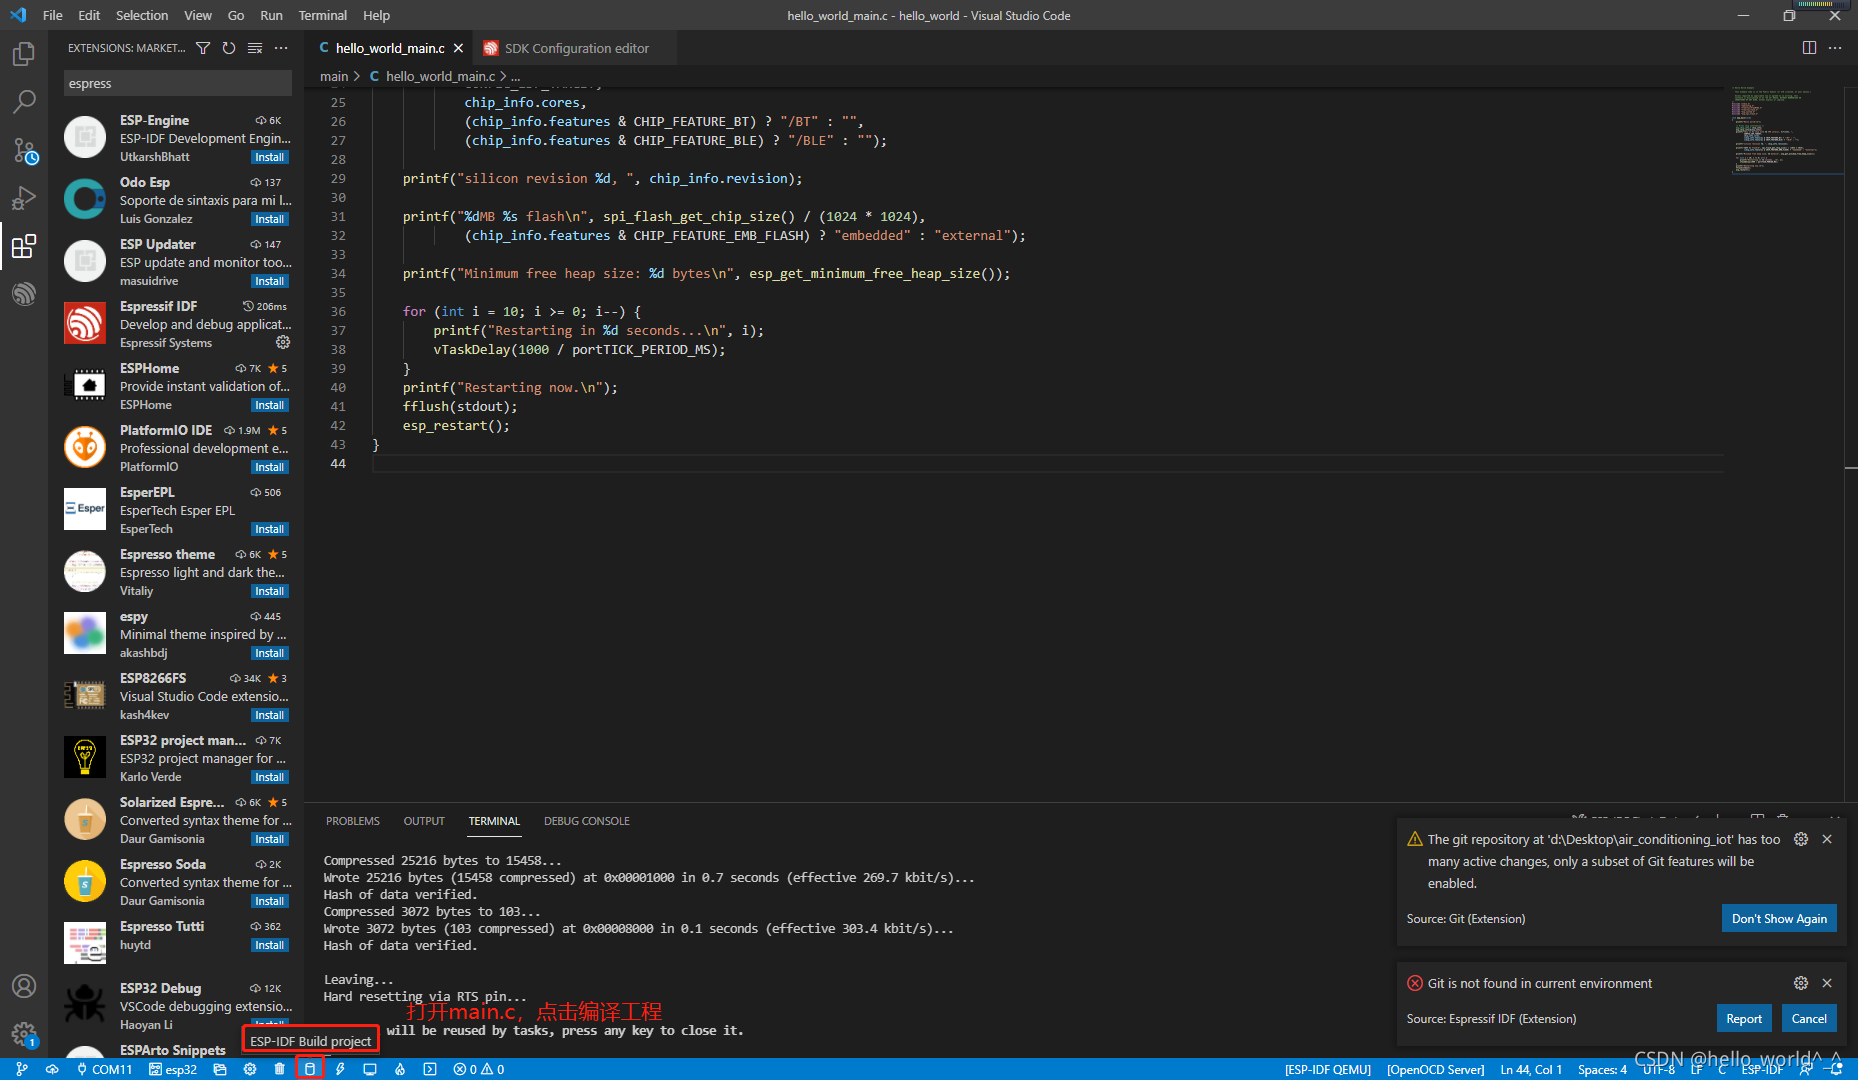The image size is (1858, 1080).
Task: Open ESP-IDF terminal icon in status bar
Action: pos(430,1069)
